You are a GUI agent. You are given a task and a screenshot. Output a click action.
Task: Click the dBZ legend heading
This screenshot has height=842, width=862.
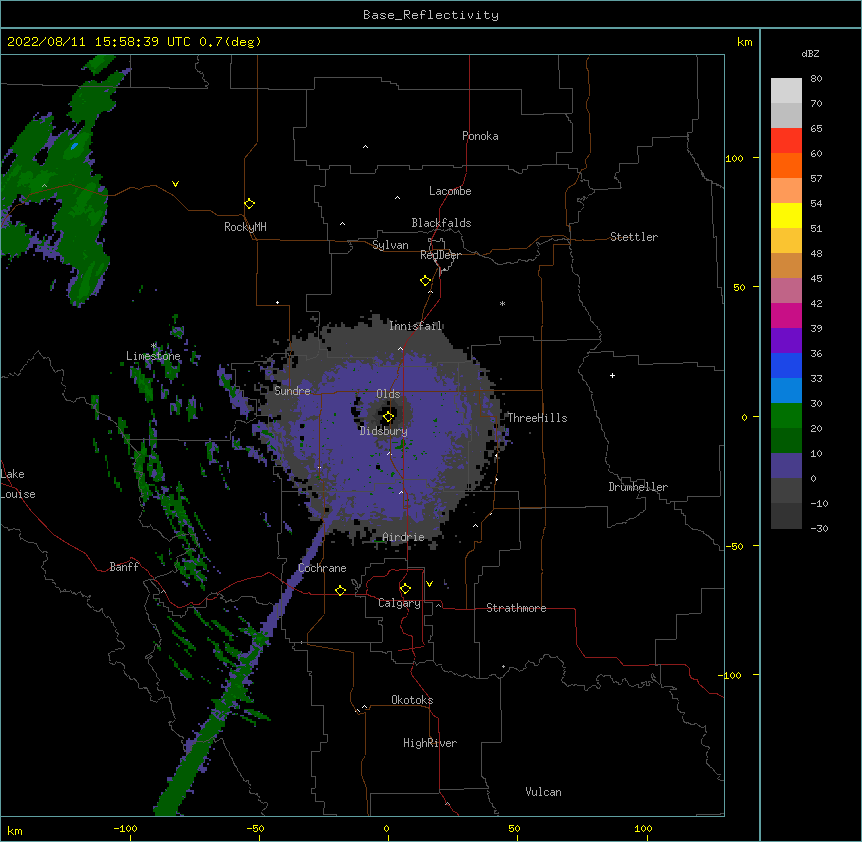click(810, 53)
